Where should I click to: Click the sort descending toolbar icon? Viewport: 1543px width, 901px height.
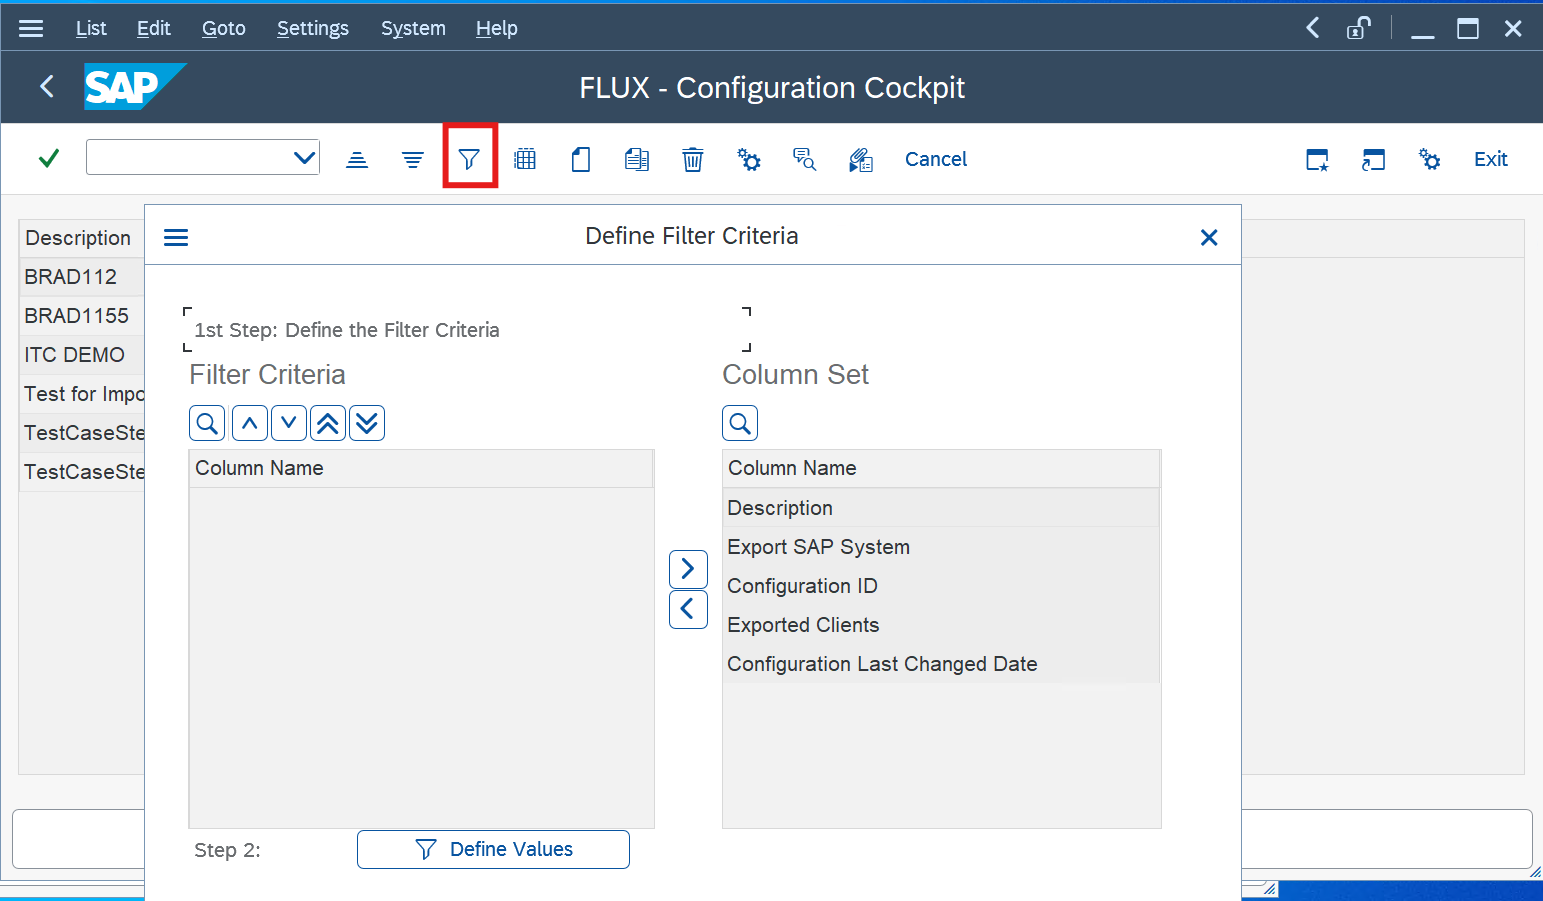coord(412,159)
